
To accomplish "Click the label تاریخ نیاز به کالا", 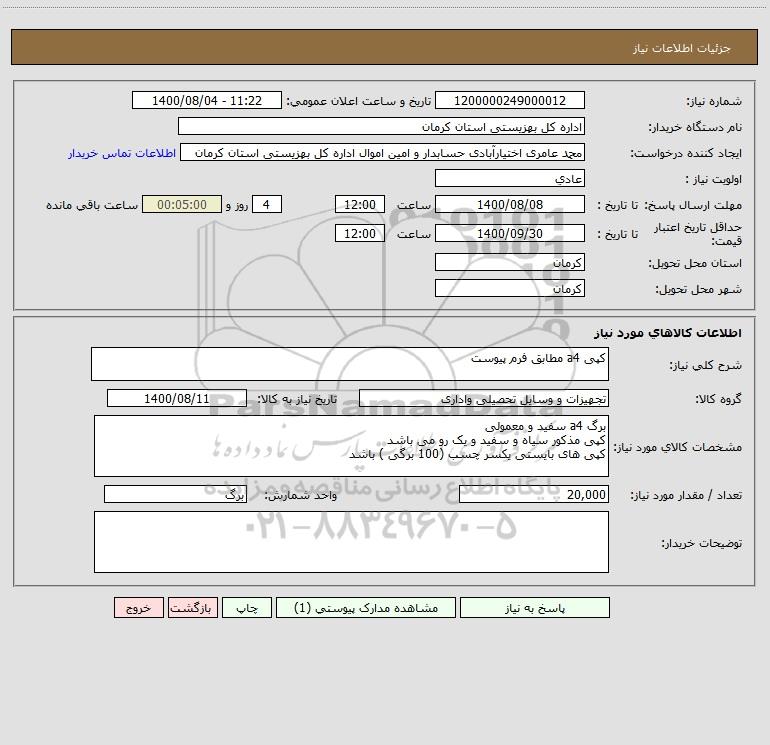I will pyautogui.click(x=297, y=399).
